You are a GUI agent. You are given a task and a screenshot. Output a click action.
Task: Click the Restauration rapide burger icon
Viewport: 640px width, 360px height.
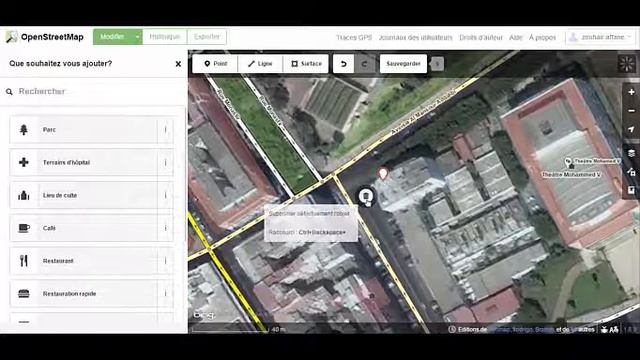tap(24, 294)
